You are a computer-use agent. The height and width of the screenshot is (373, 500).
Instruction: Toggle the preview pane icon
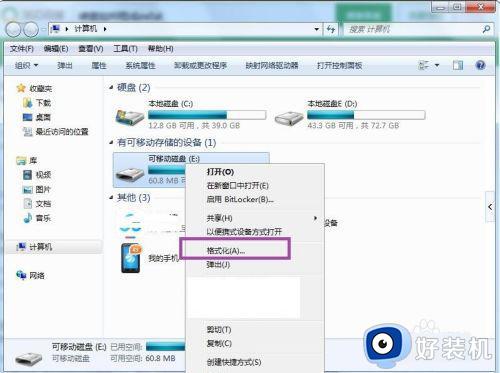pyautogui.click(x=458, y=65)
